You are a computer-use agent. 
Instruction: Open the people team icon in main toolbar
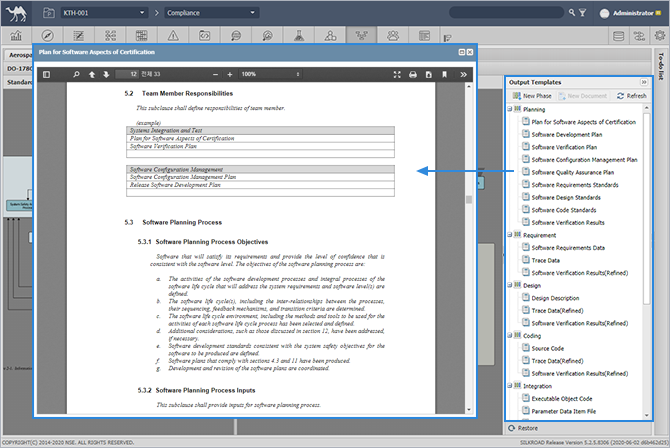click(393, 35)
